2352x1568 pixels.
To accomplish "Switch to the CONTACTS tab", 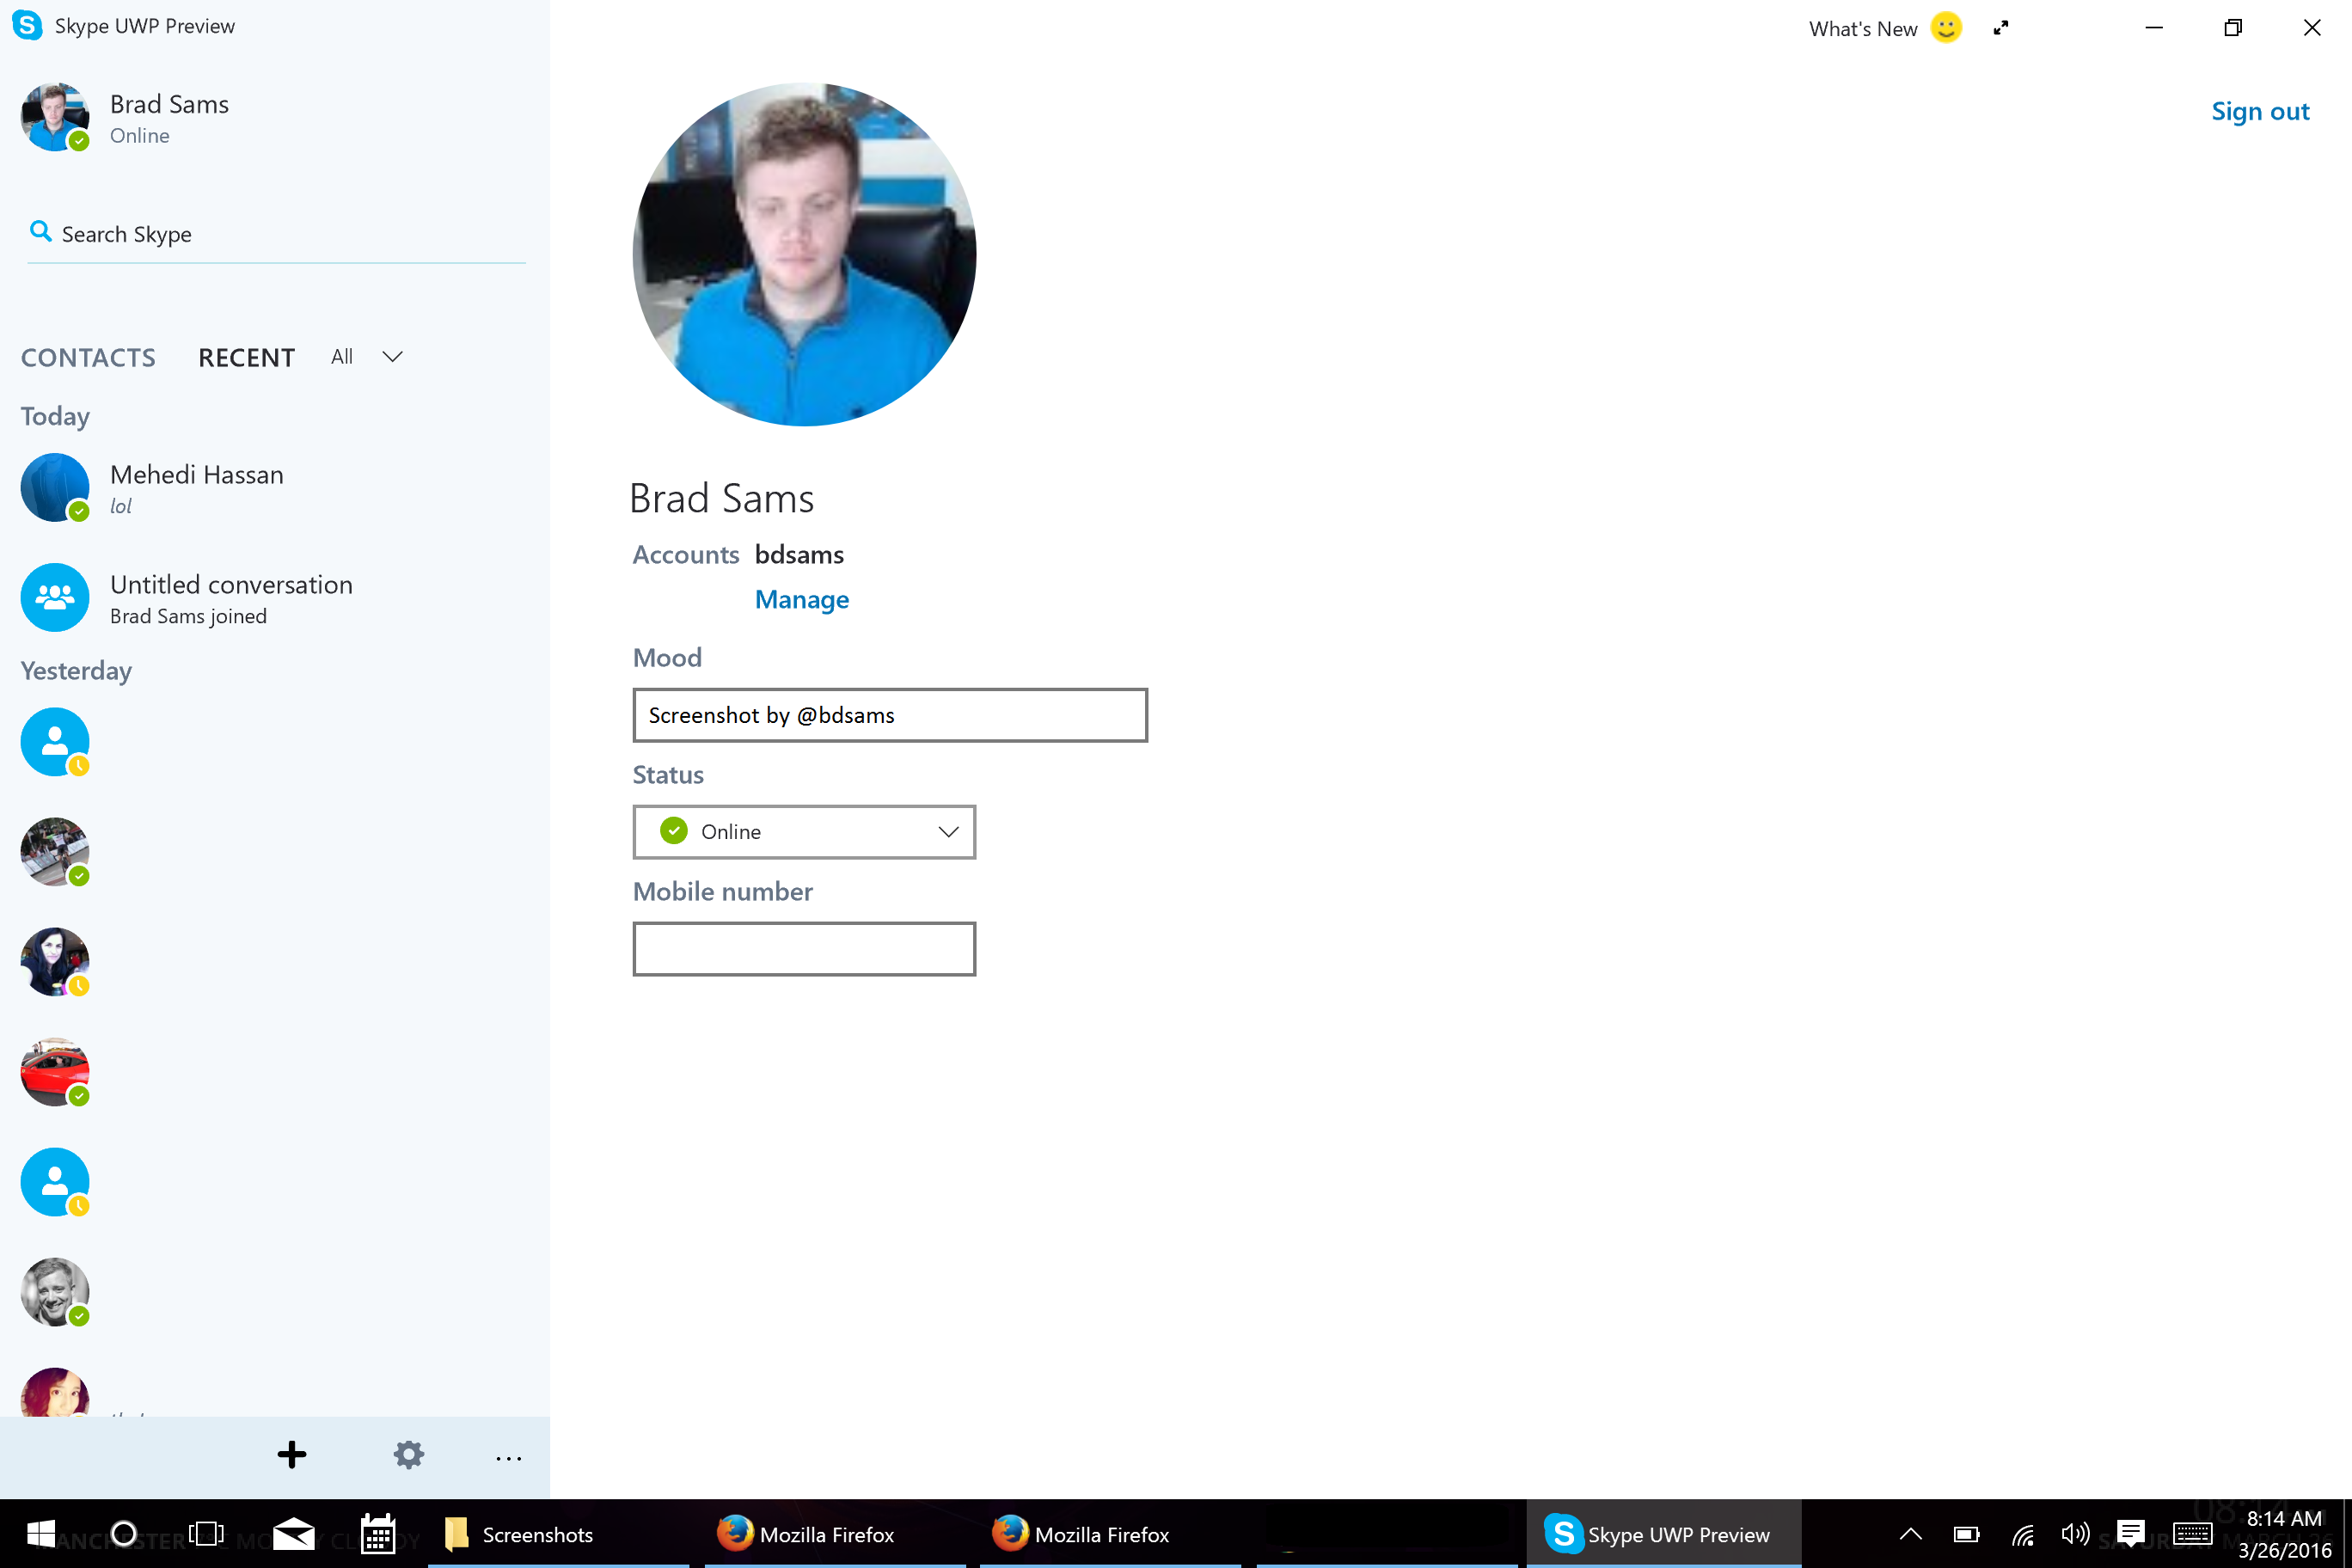I will point(88,358).
